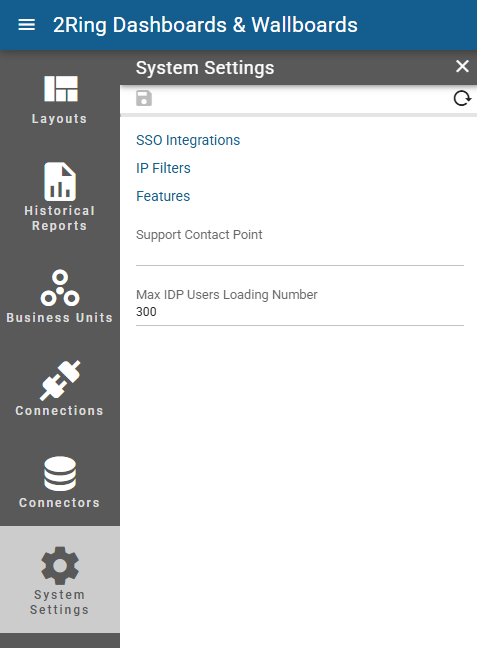
Task: Close the System Settings panel
Action: (462, 66)
